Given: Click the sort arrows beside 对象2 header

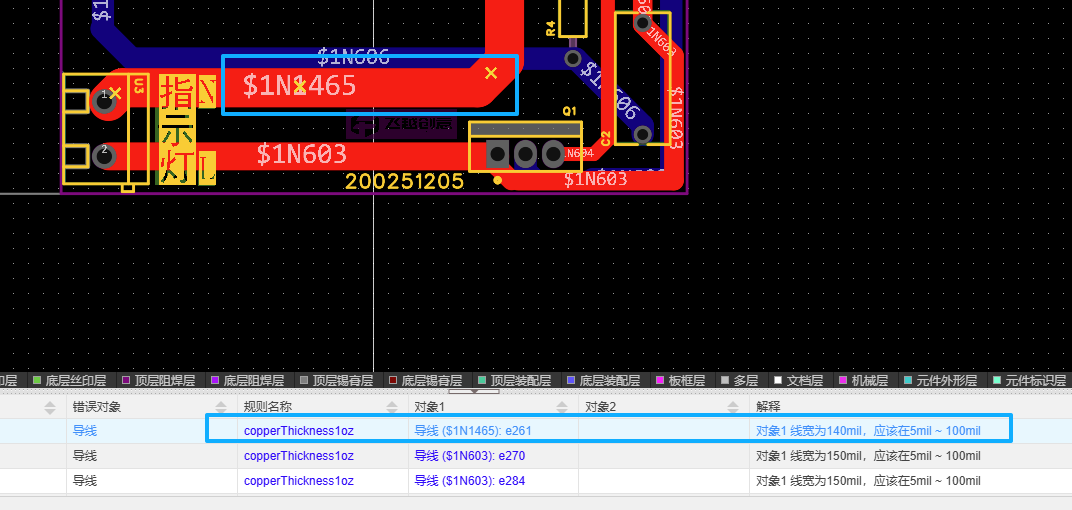Looking at the screenshot, I should click(x=733, y=407).
